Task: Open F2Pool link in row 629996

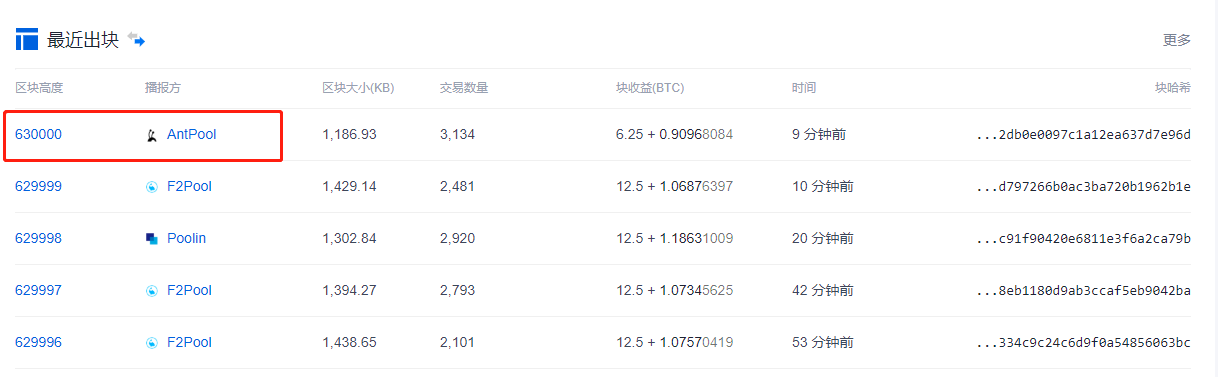Action: (x=190, y=342)
